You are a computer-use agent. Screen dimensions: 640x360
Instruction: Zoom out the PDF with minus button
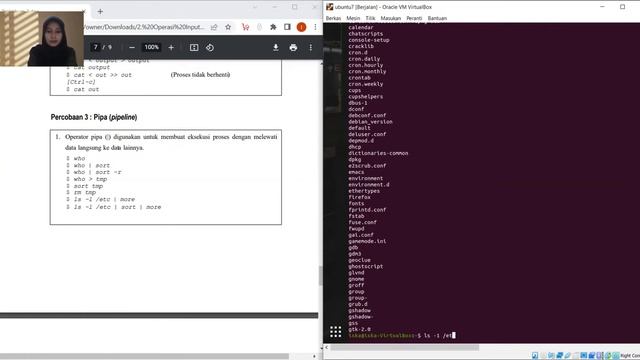(x=132, y=47)
